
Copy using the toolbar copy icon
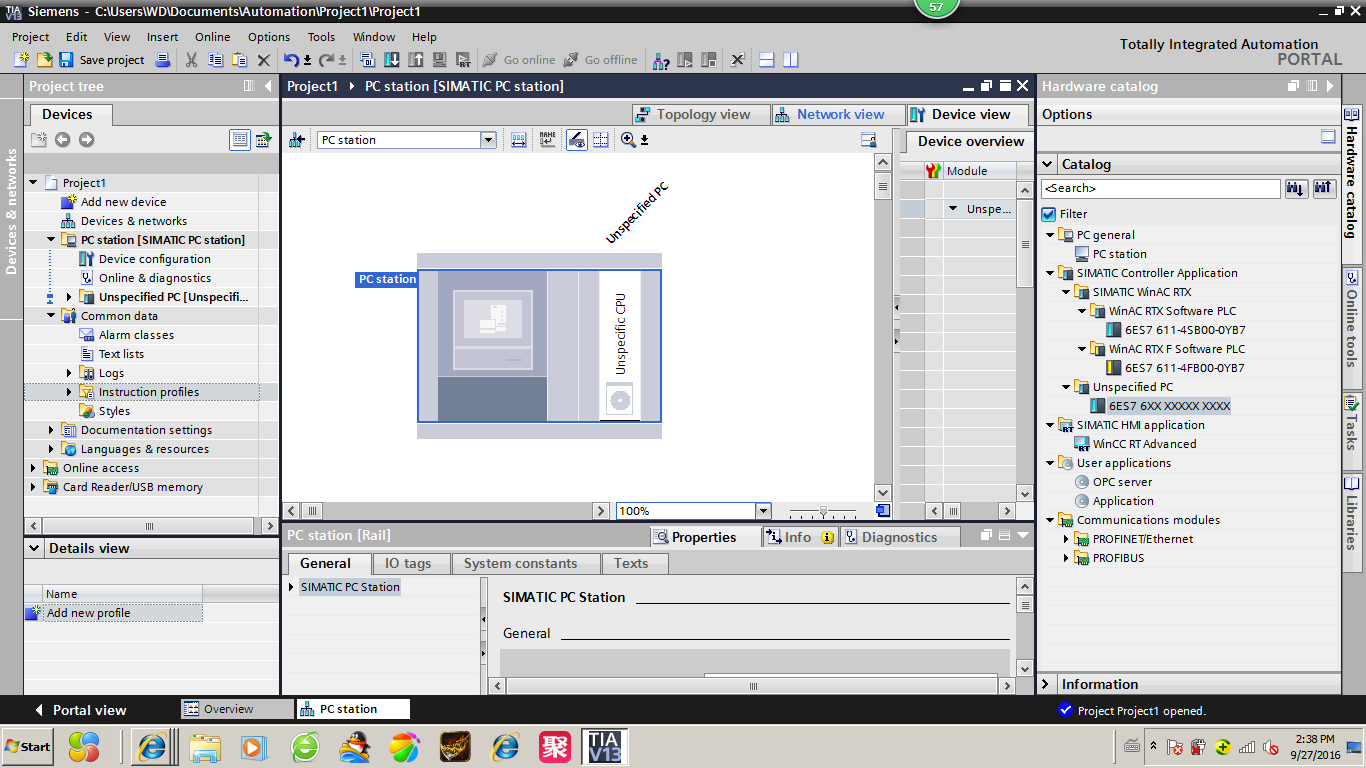tap(215, 60)
